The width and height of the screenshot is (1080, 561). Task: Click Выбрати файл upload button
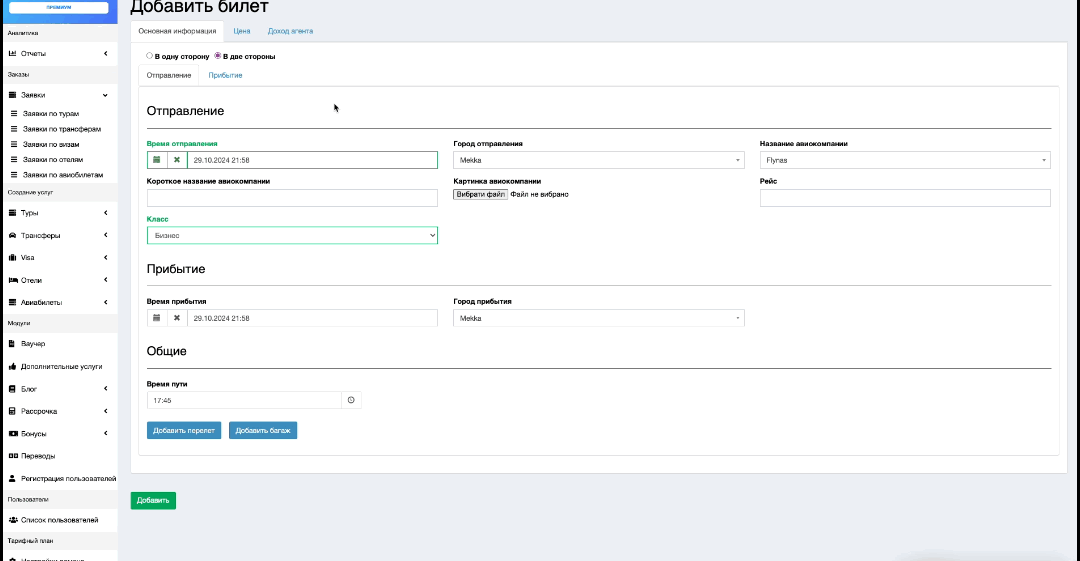coord(480,194)
